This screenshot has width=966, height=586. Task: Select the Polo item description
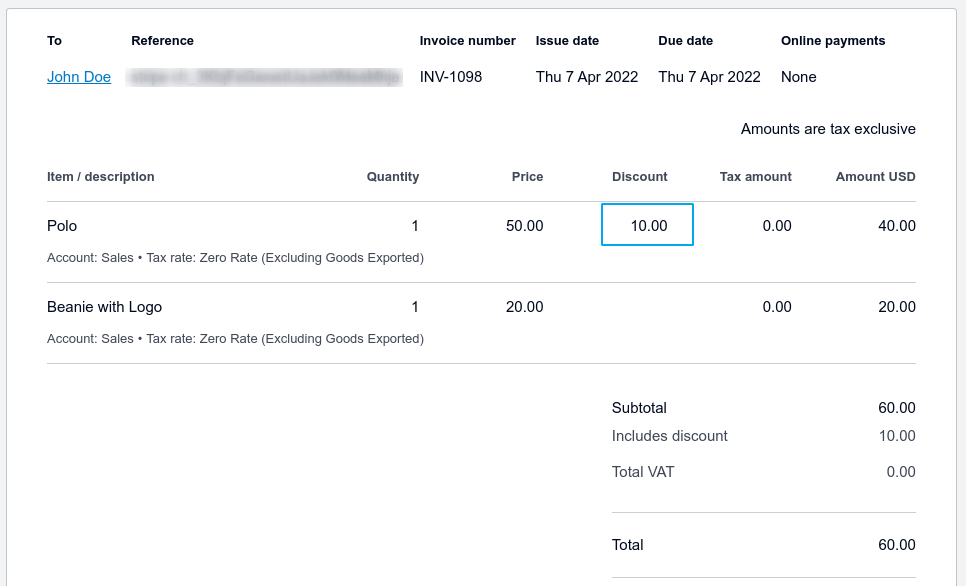[62, 226]
